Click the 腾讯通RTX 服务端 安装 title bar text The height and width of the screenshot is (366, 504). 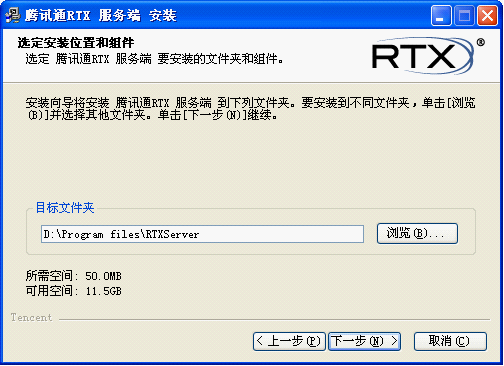pos(100,15)
